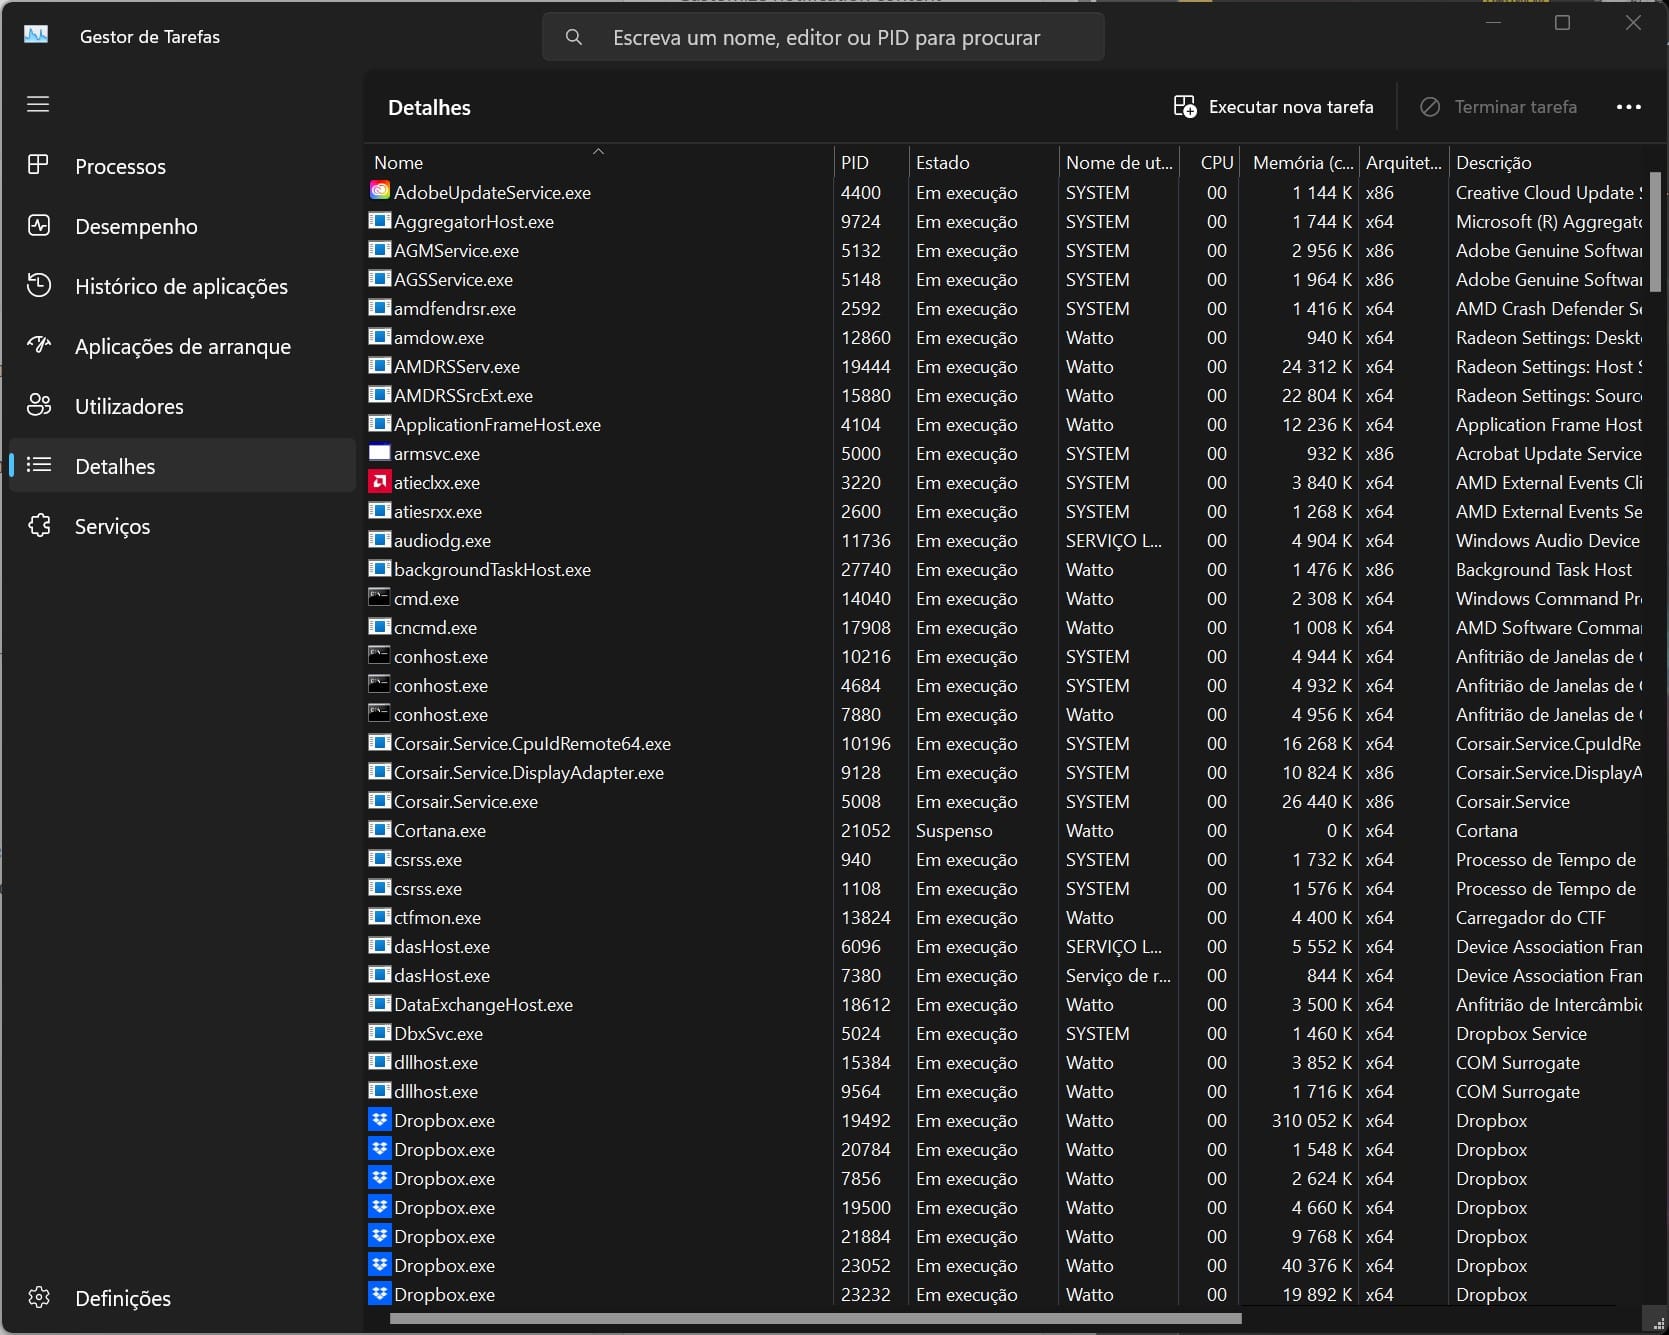
Task: Open Definições gear icon
Action: coord(38,1298)
